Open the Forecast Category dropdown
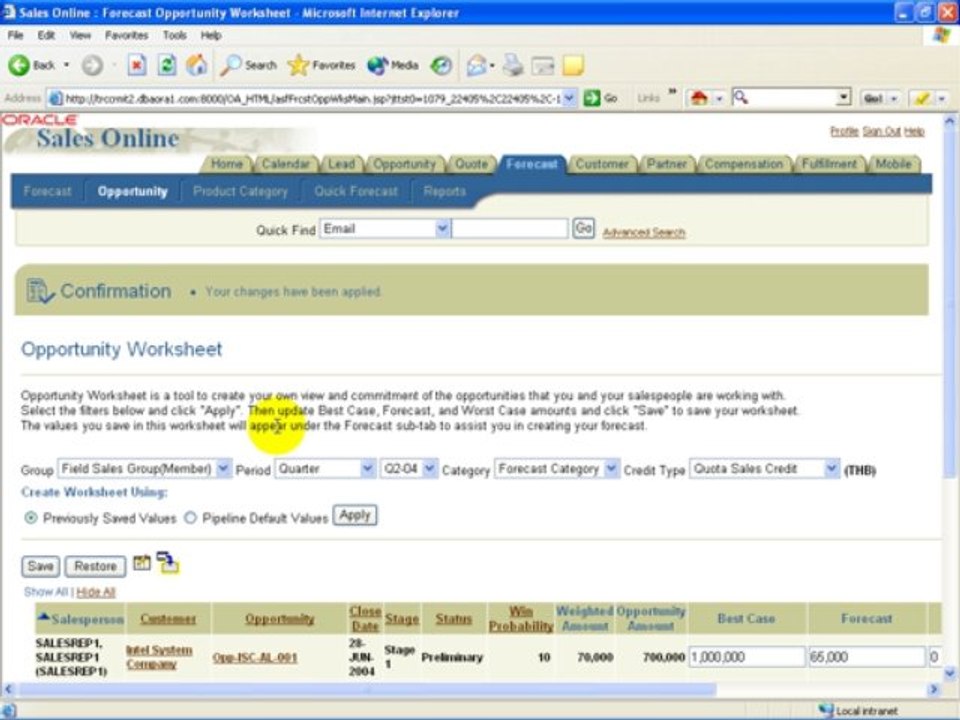The width and height of the screenshot is (960, 720). 611,468
